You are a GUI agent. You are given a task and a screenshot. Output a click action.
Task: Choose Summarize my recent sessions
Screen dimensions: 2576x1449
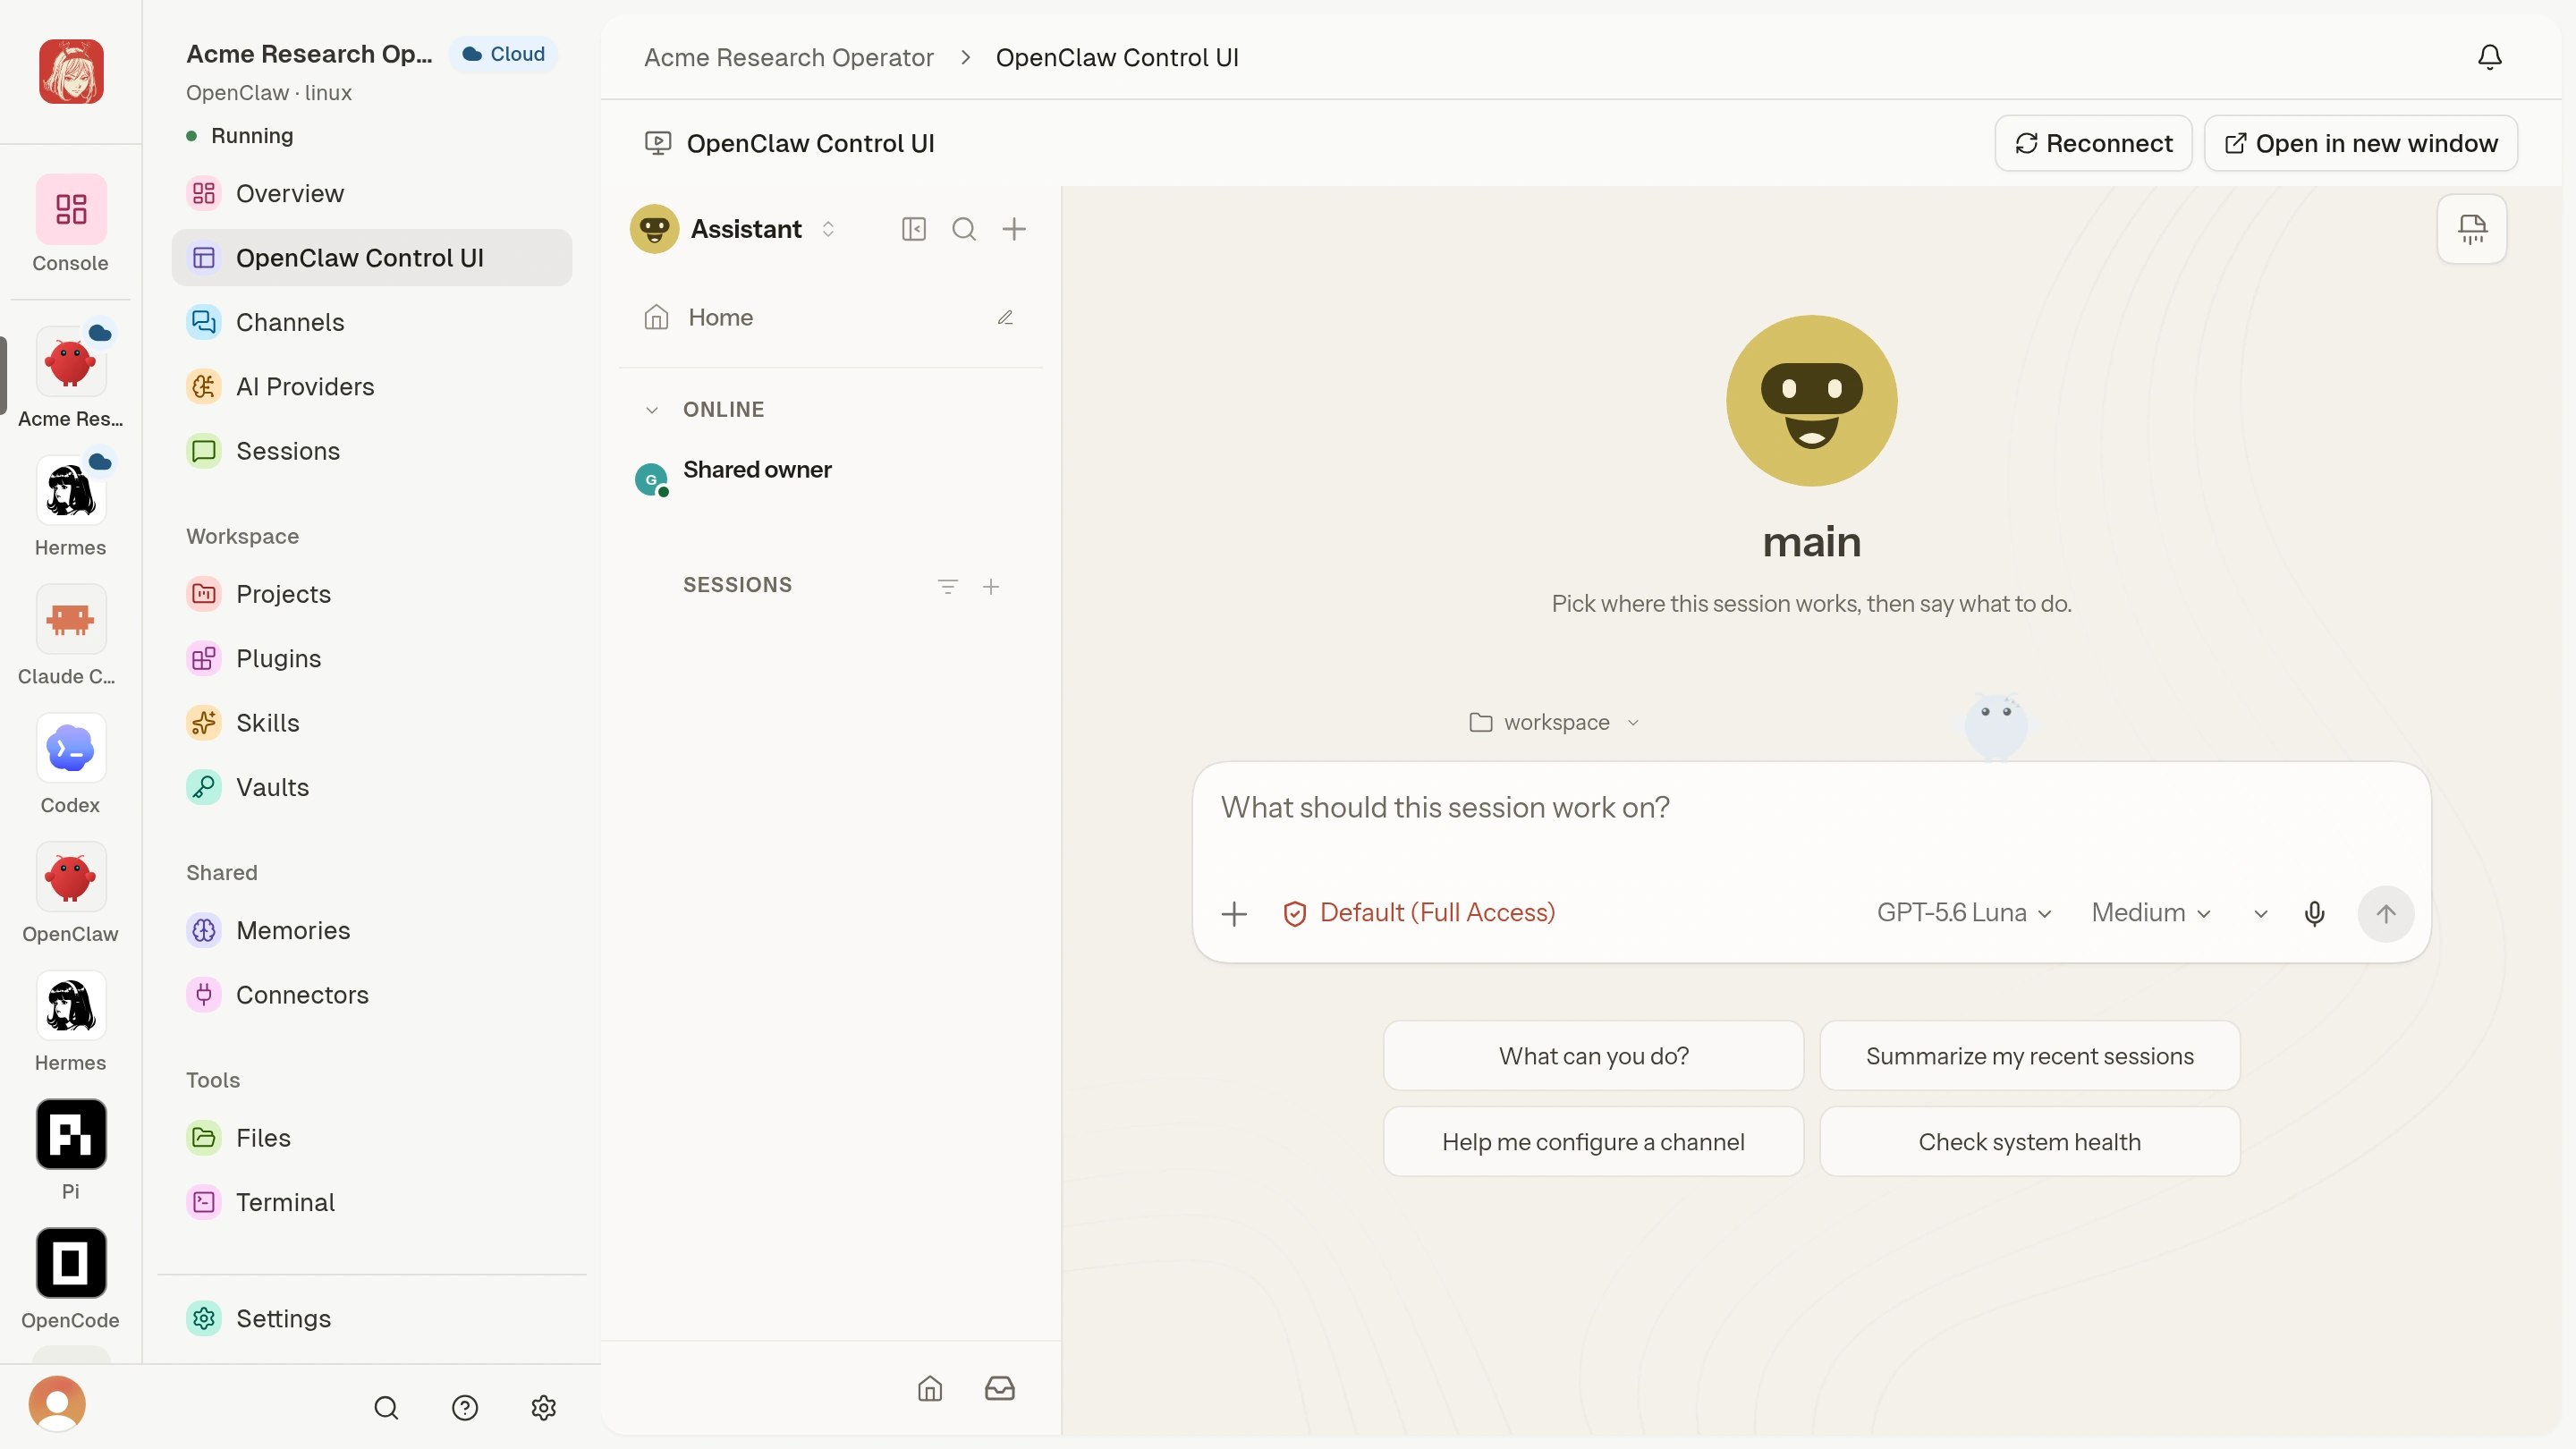pyautogui.click(x=2029, y=1056)
